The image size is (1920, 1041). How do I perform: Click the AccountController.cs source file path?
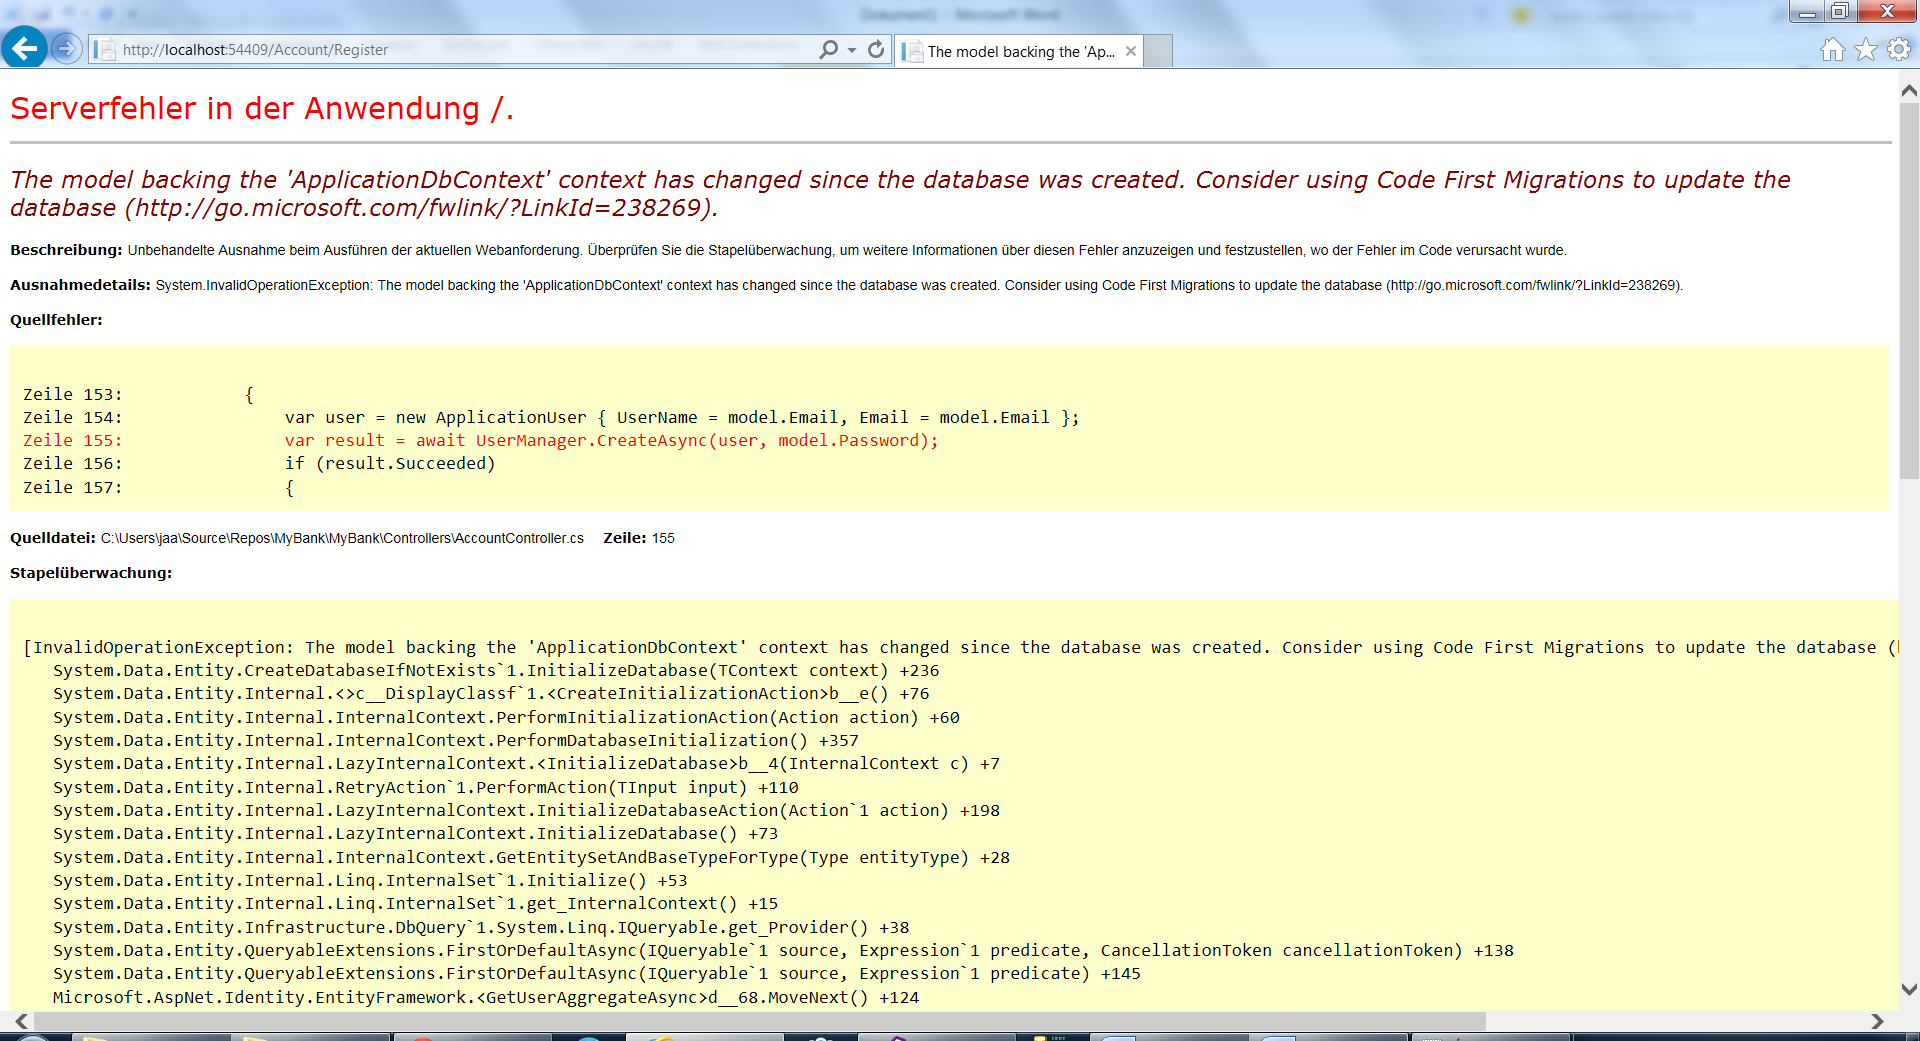(x=342, y=538)
